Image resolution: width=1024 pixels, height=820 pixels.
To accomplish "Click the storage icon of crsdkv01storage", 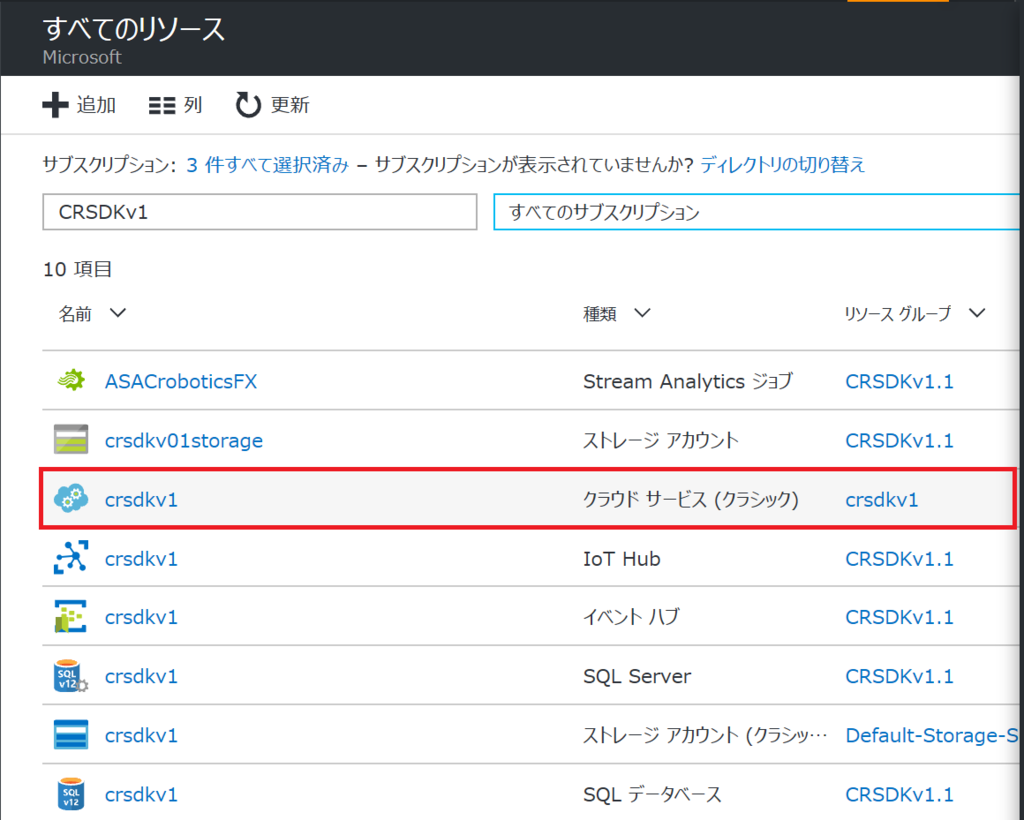I will pyautogui.click(x=71, y=439).
